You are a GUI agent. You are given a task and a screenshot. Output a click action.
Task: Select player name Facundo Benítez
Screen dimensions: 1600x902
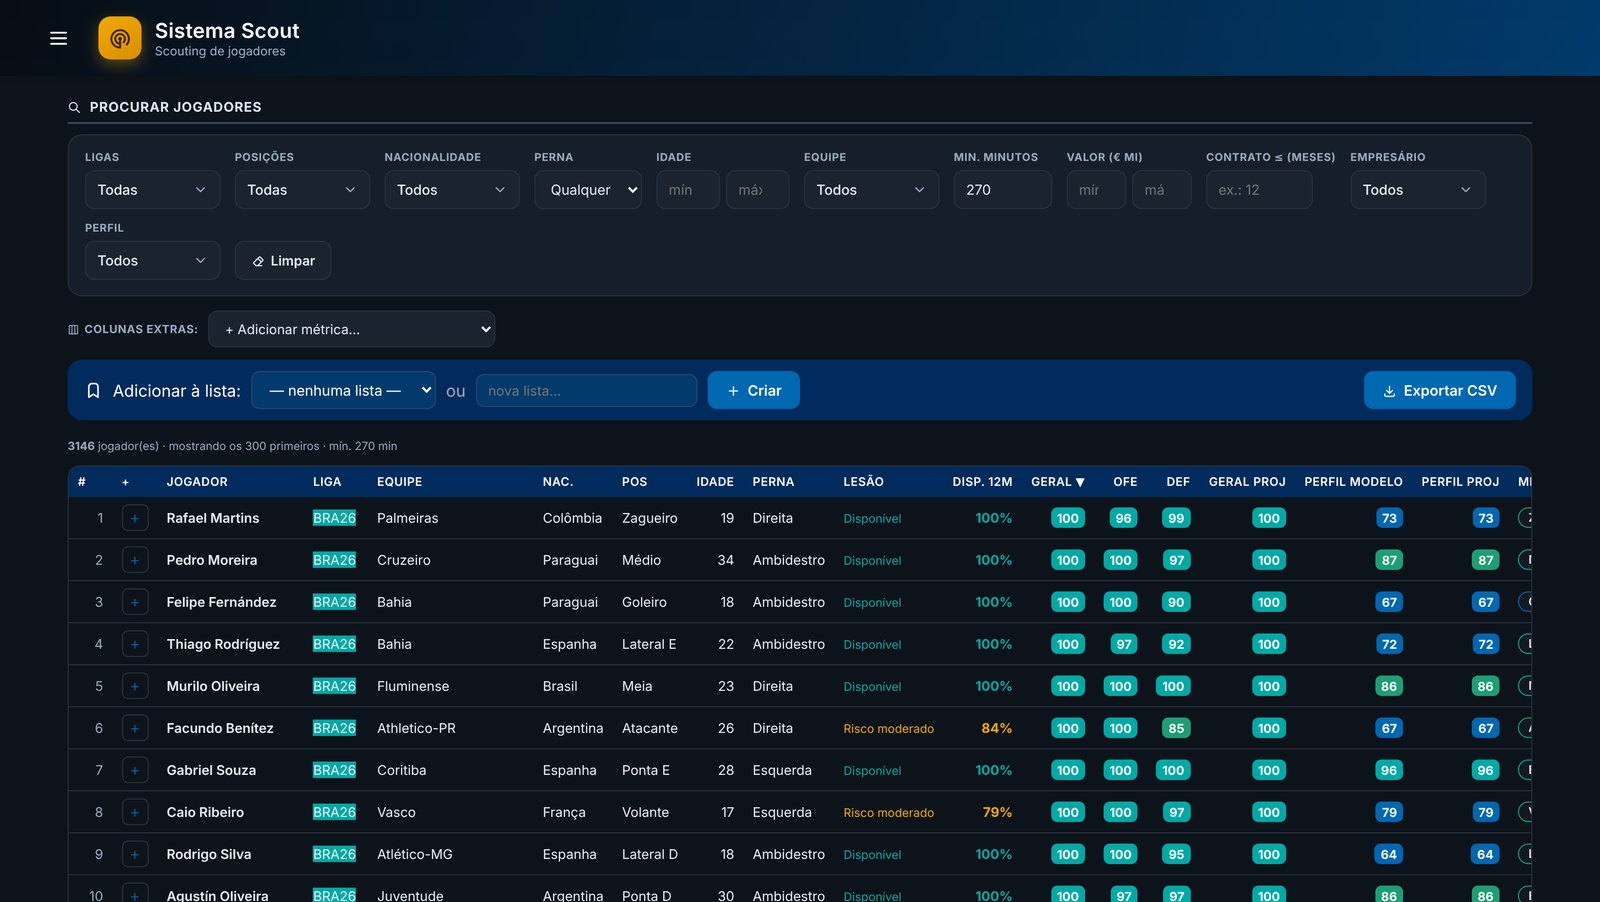(x=220, y=728)
